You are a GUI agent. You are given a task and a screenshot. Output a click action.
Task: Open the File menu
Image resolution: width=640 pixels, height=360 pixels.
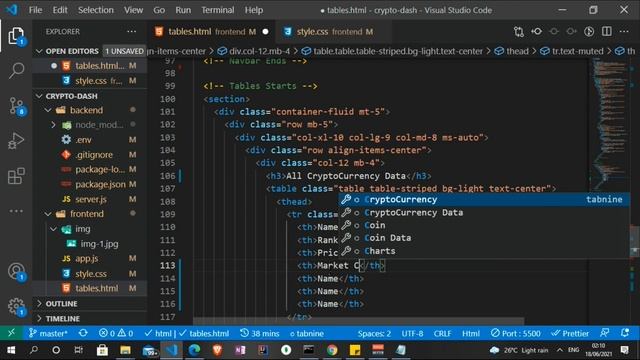(x=36, y=10)
